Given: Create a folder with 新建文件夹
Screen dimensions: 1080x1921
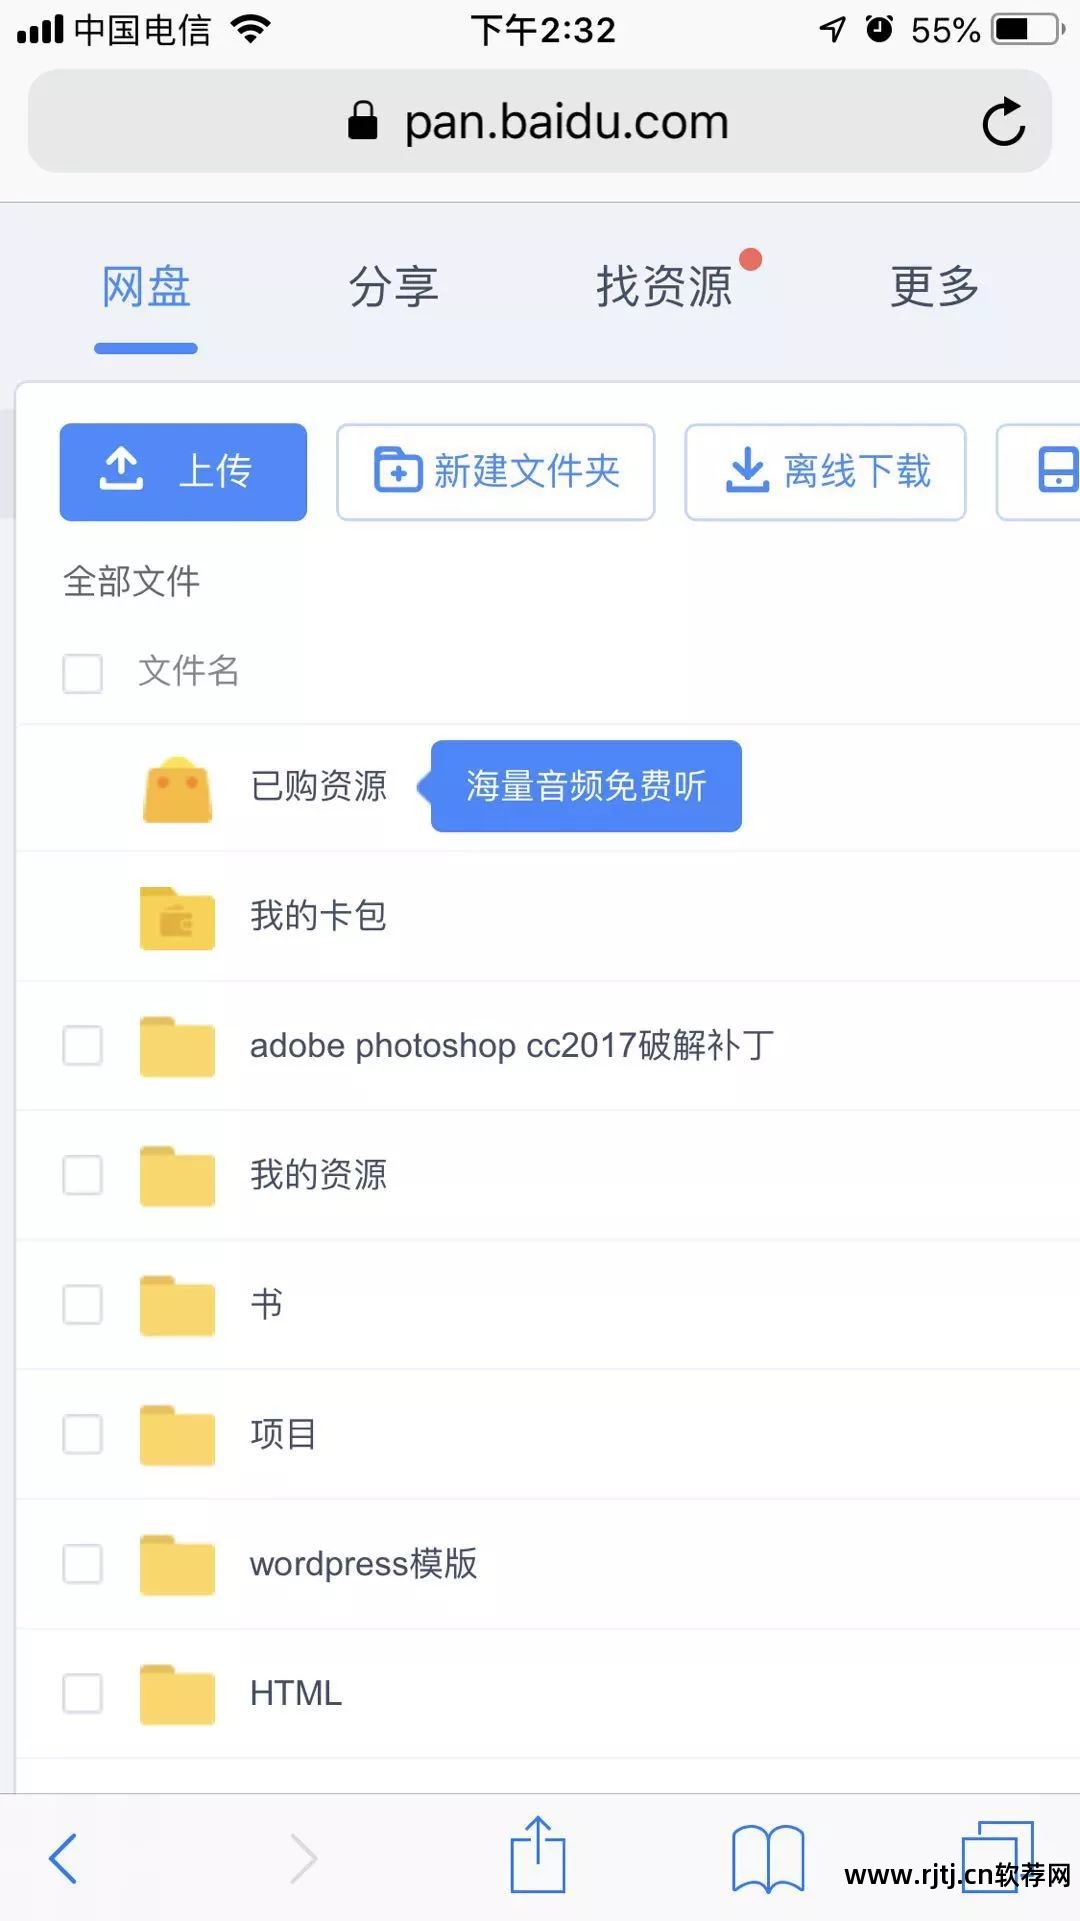Looking at the screenshot, I should (x=496, y=471).
